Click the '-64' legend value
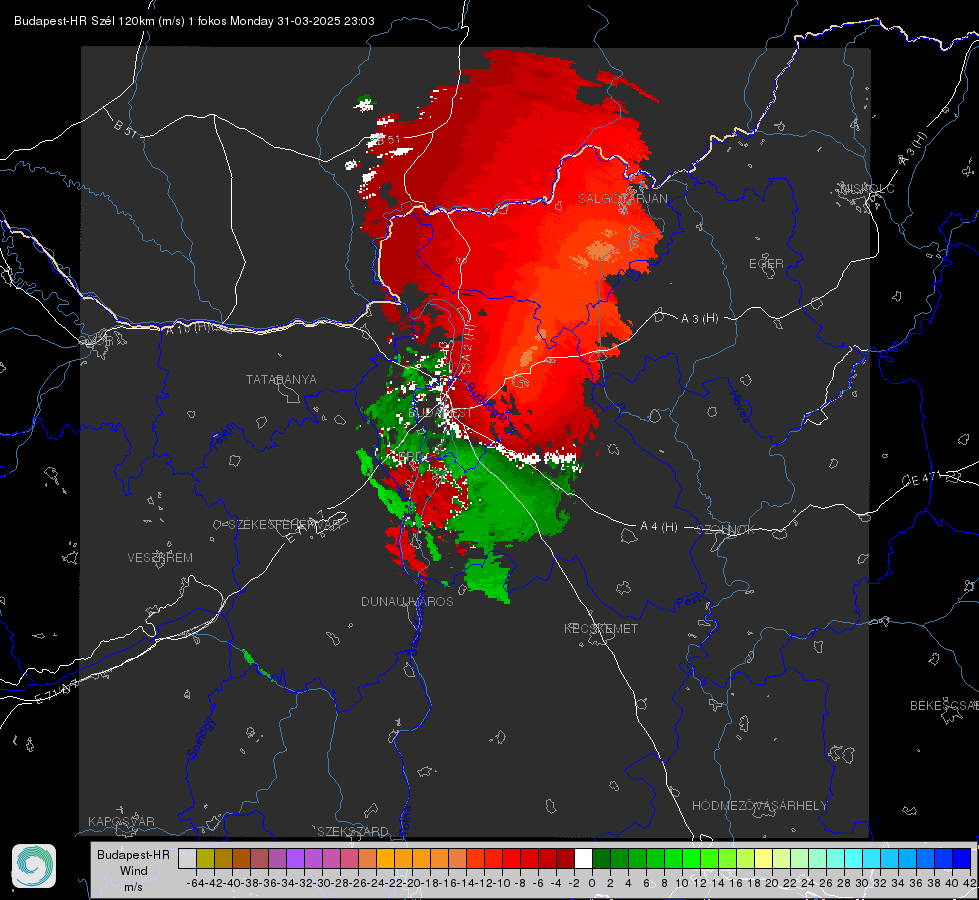979x900 pixels. [196, 883]
